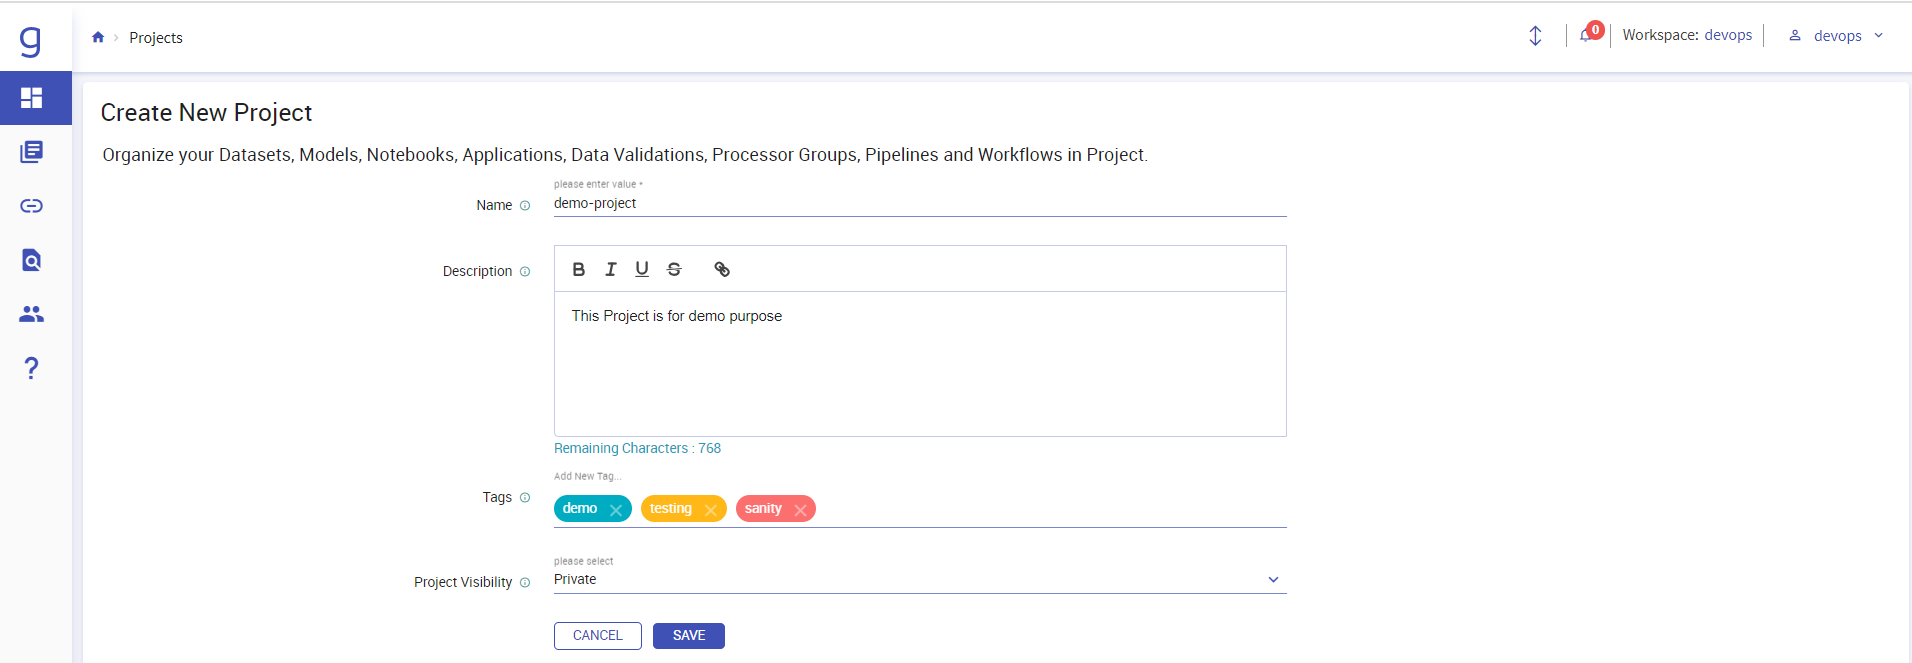Toggle underline formatting in description editor
This screenshot has height=663, width=1912.
tap(642, 269)
